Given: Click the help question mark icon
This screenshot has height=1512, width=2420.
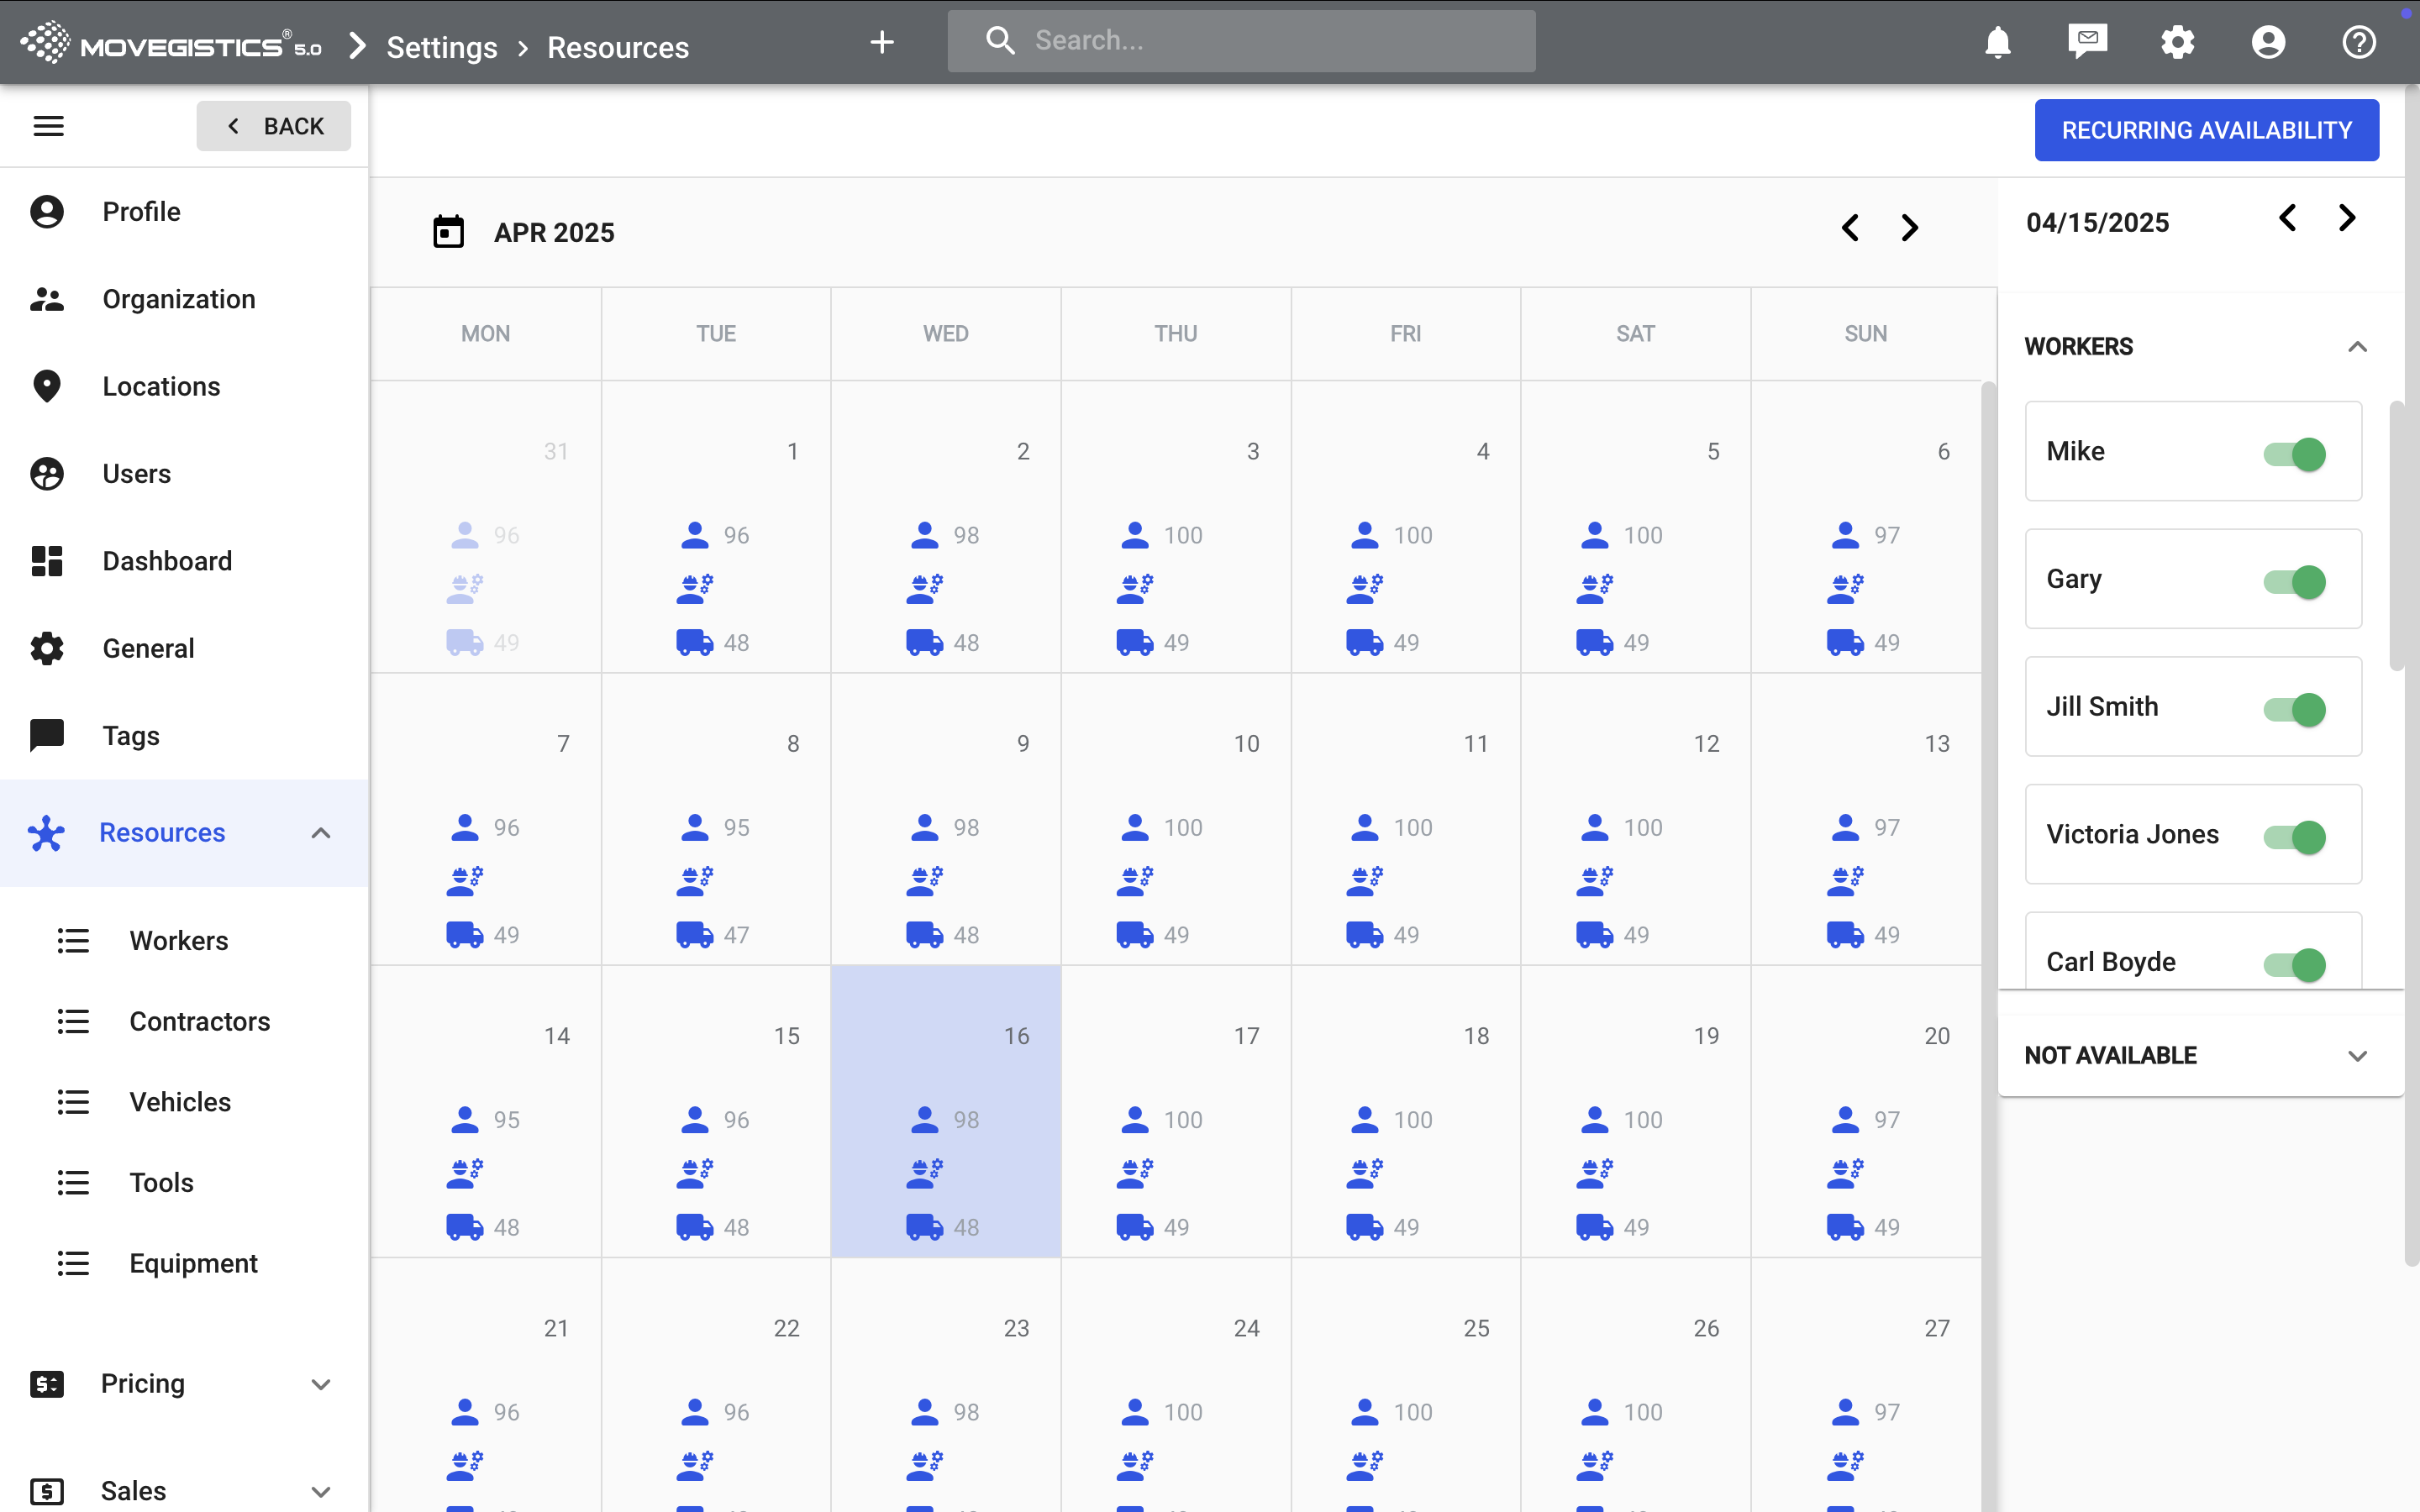Looking at the screenshot, I should [2359, 42].
